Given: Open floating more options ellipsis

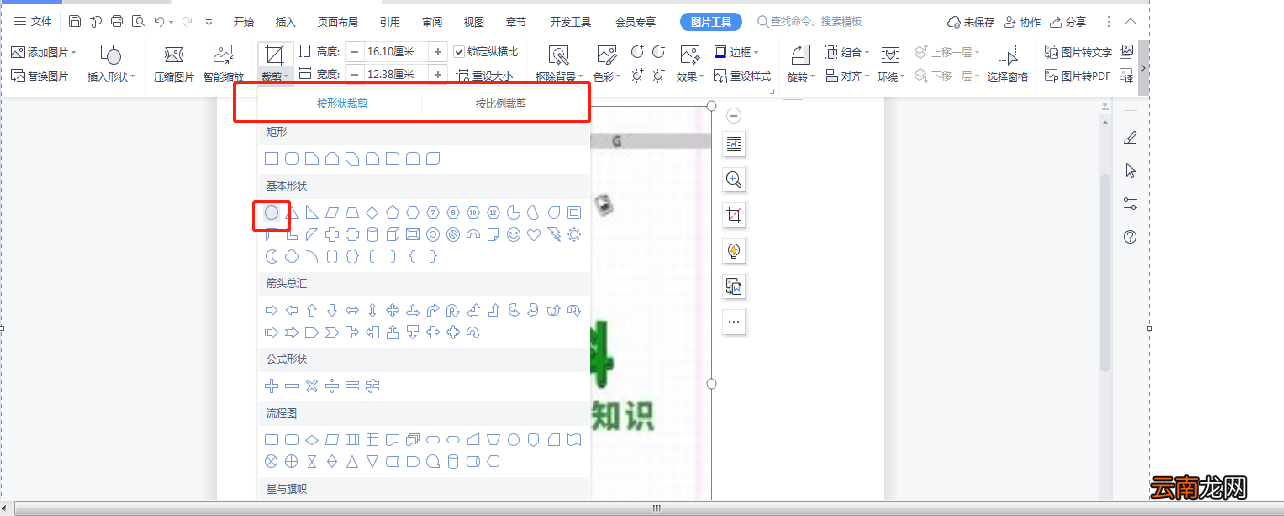Looking at the screenshot, I should (734, 322).
